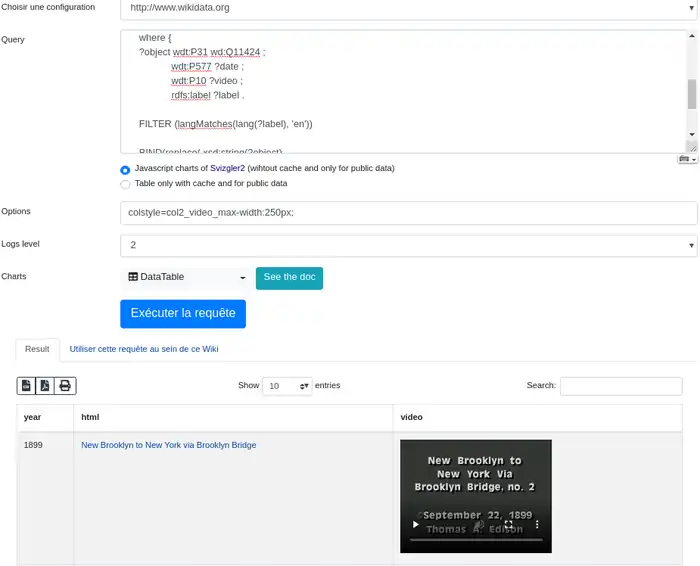Viewport: 700px width, 566px height.
Task: Open the Logs level dropdown
Action: [x=408, y=245]
